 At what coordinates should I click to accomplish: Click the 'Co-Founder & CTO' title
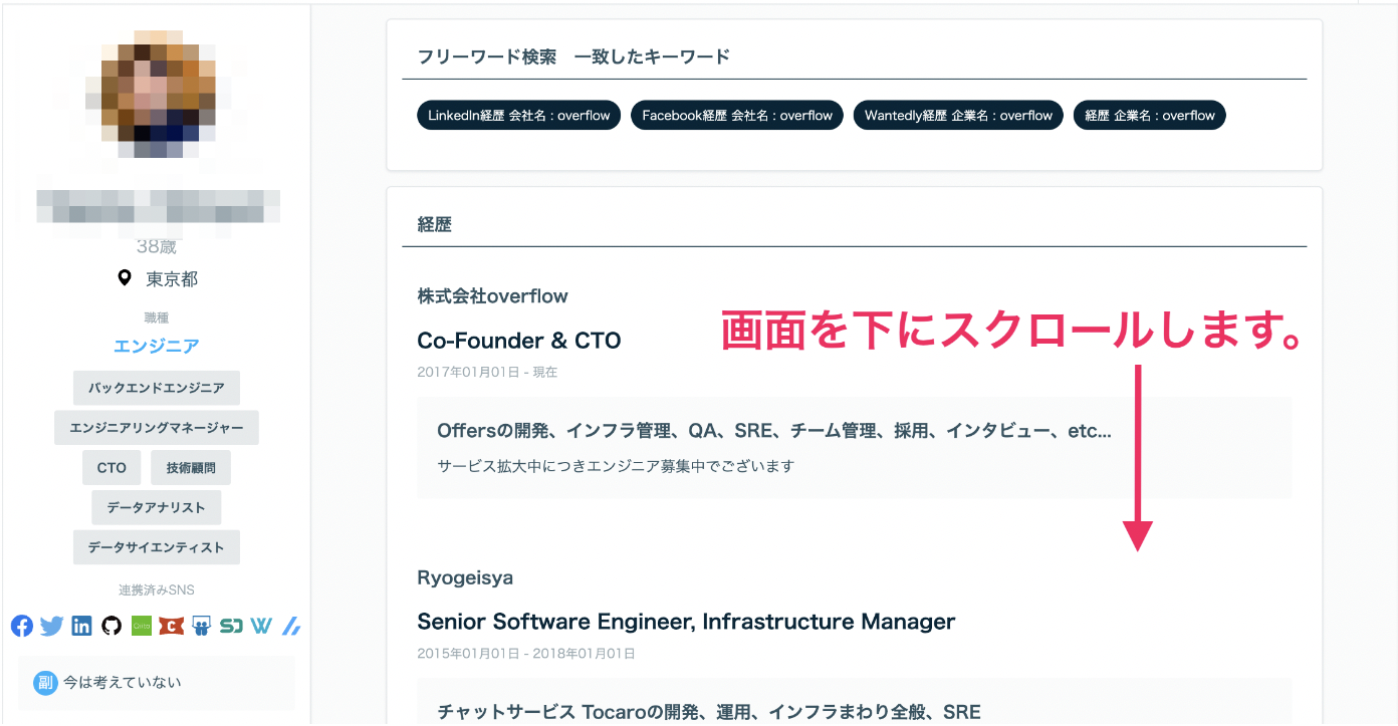pos(519,341)
